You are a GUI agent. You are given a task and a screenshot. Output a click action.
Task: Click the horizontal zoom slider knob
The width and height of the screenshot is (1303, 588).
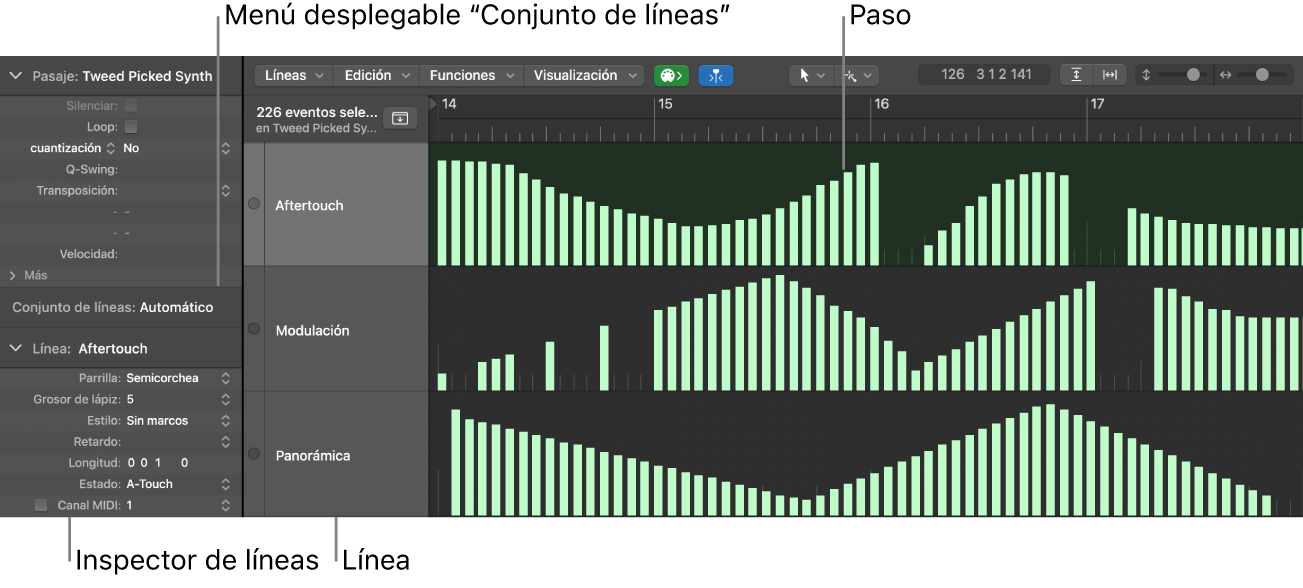pyautogui.click(x=1262, y=75)
